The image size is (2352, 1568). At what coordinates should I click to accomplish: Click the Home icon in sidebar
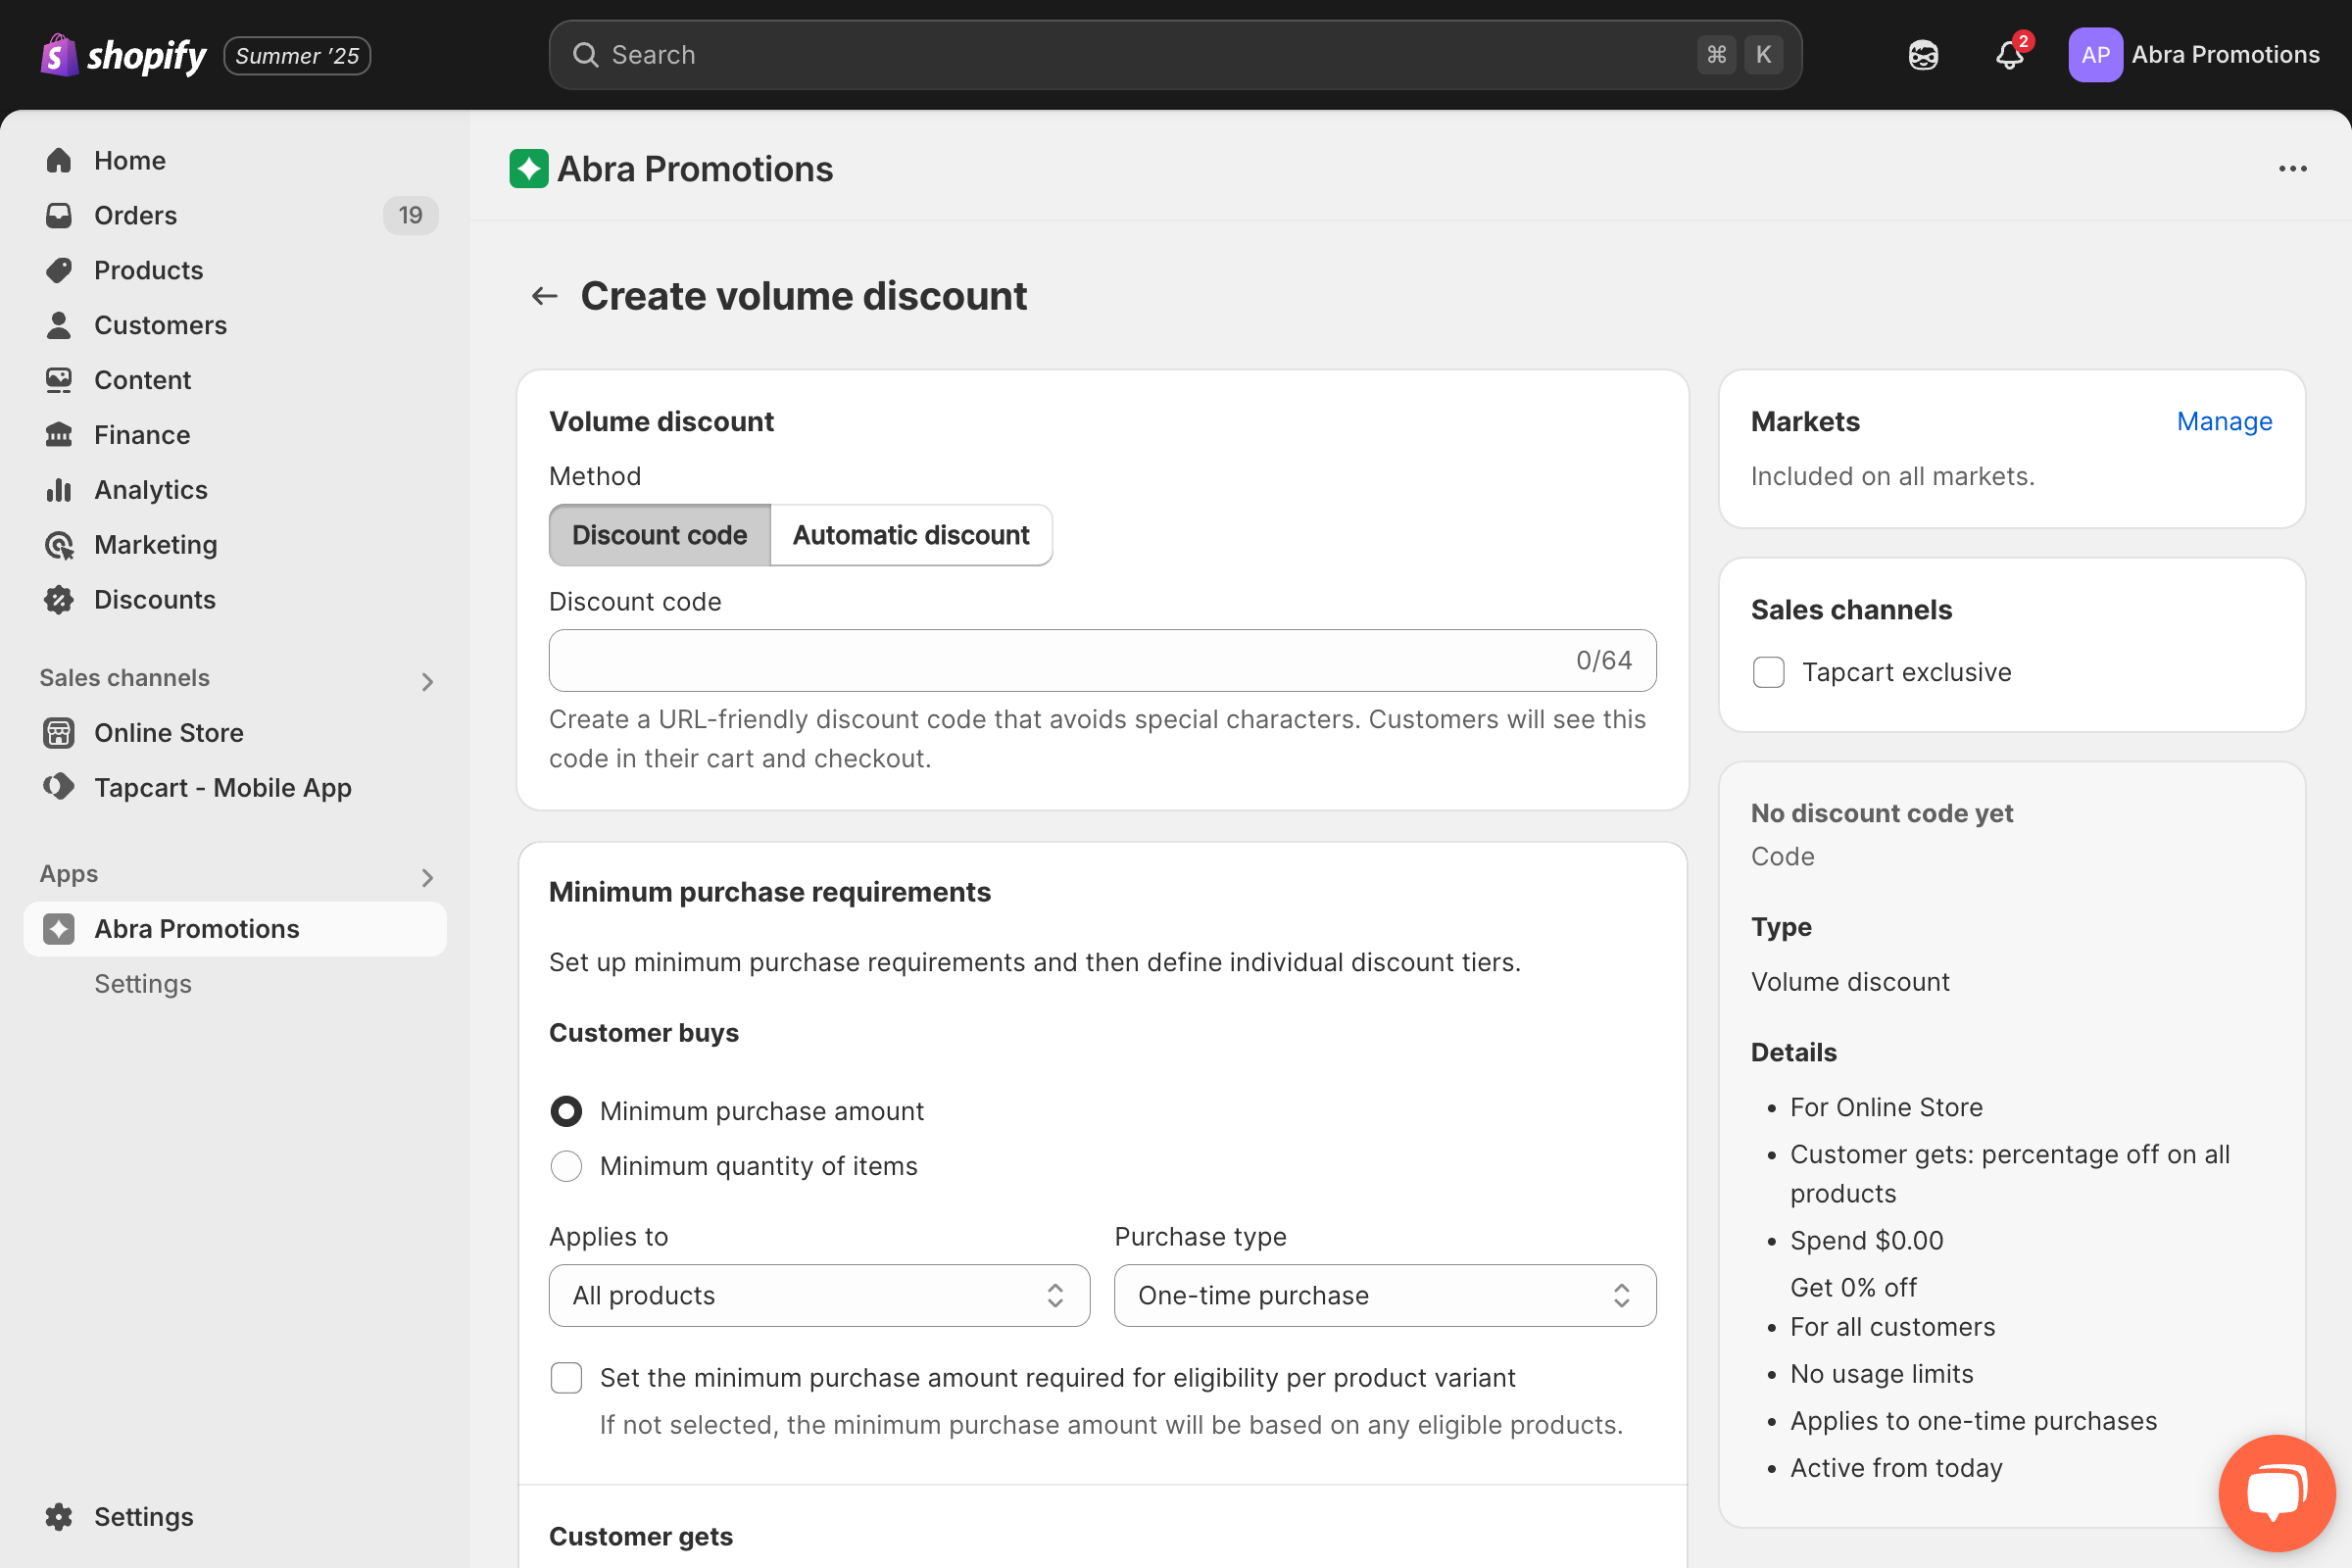[59, 160]
